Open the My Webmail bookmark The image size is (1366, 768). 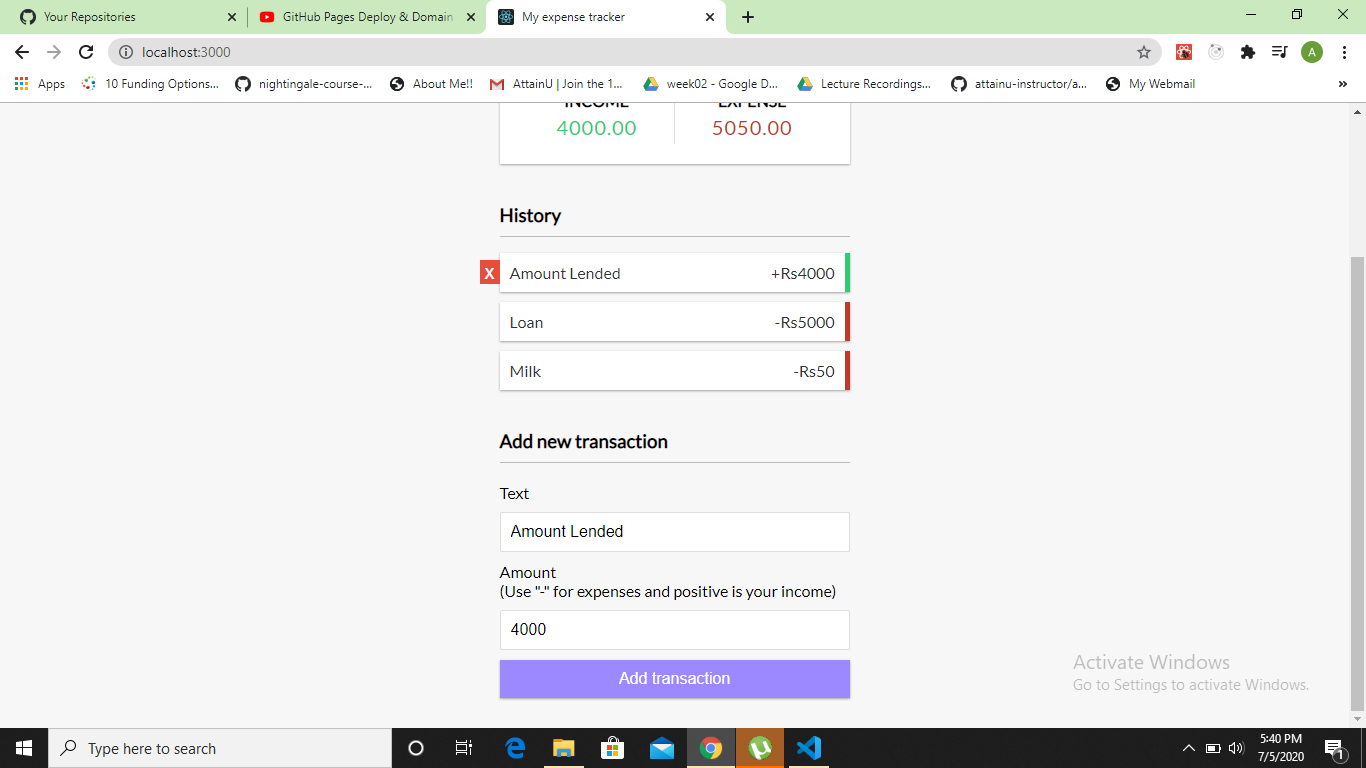pyautogui.click(x=1151, y=84)
